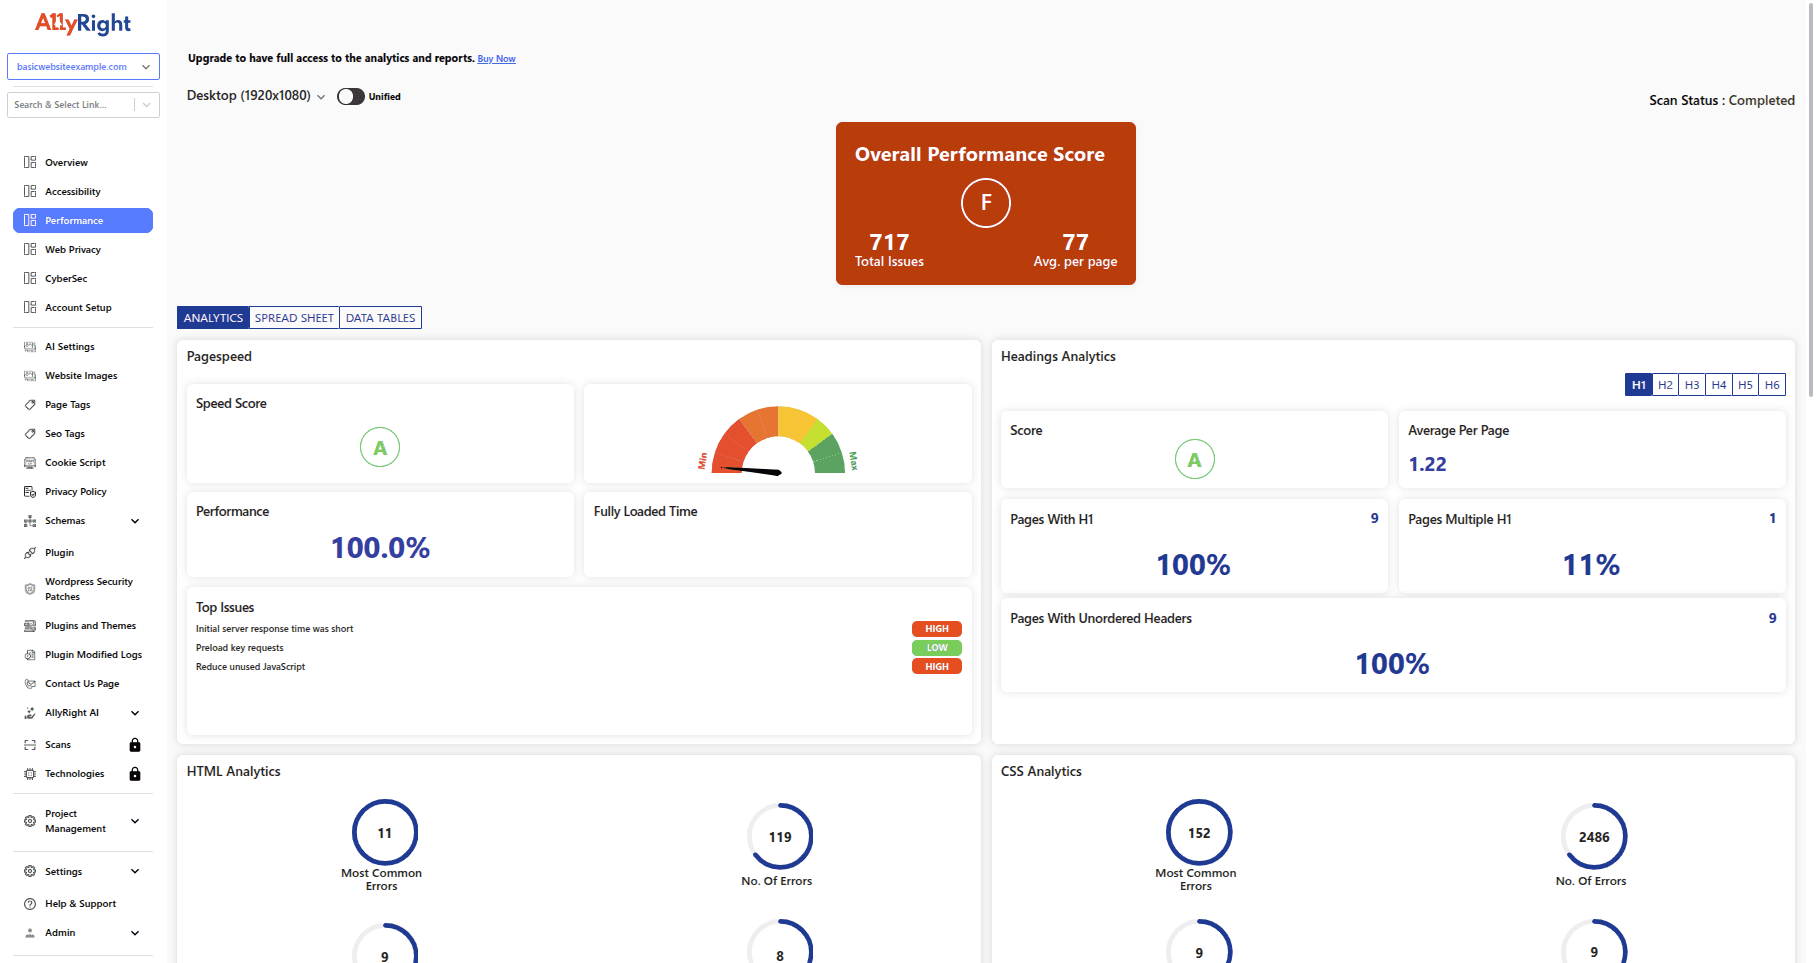Click the Website Images sidebar icon

[x=30, y=375]
